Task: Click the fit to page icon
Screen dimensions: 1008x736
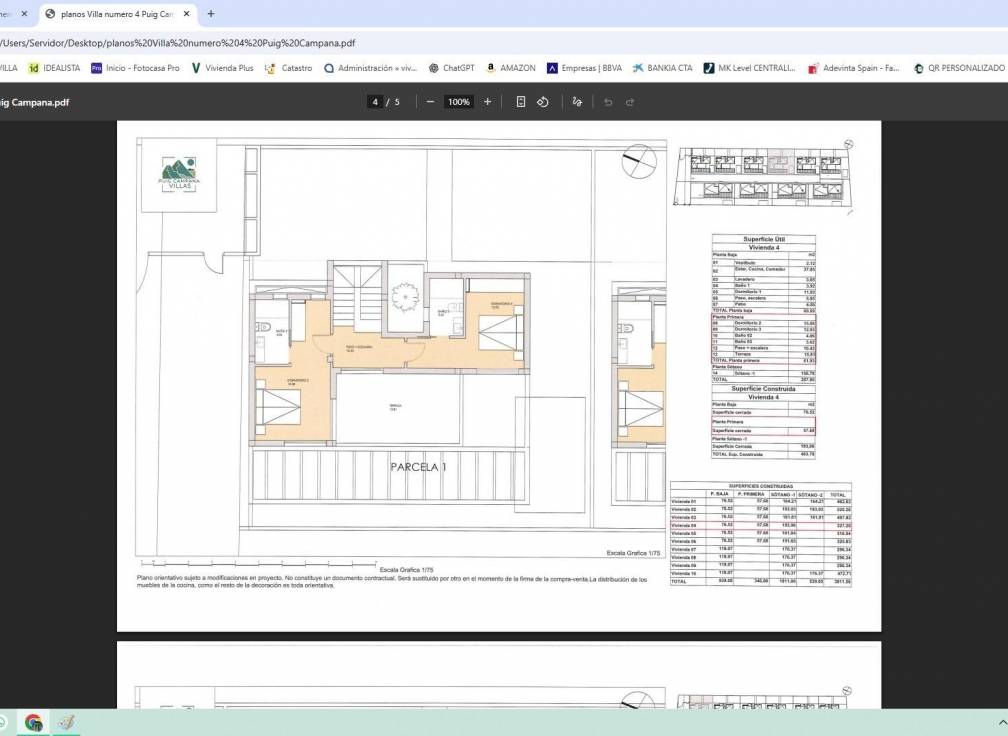Action: point(520,102)
